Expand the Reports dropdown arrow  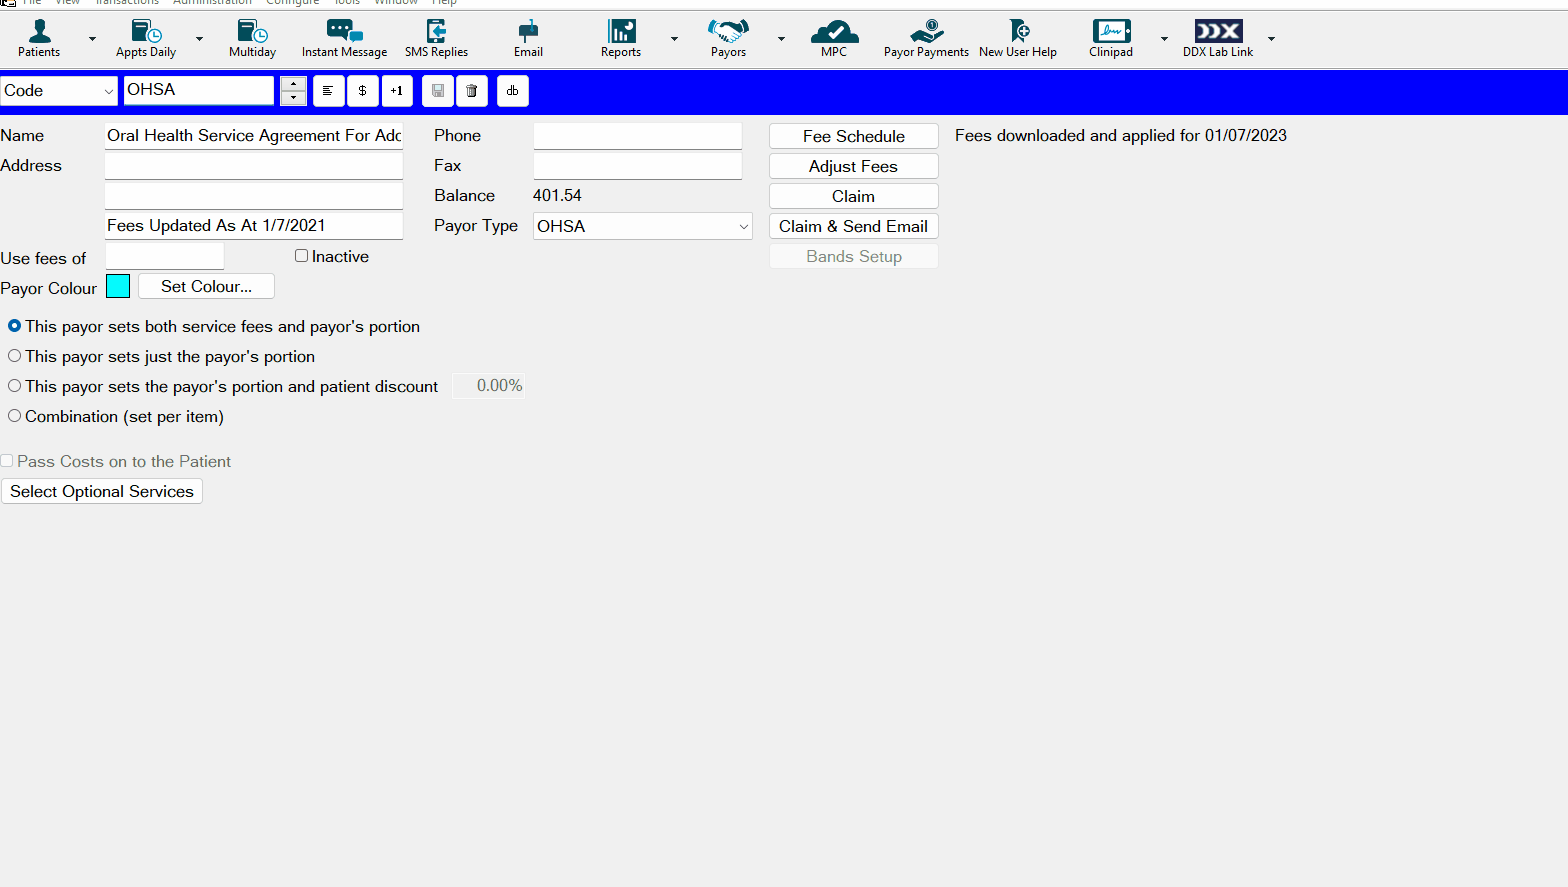click(x=674, y=39)
